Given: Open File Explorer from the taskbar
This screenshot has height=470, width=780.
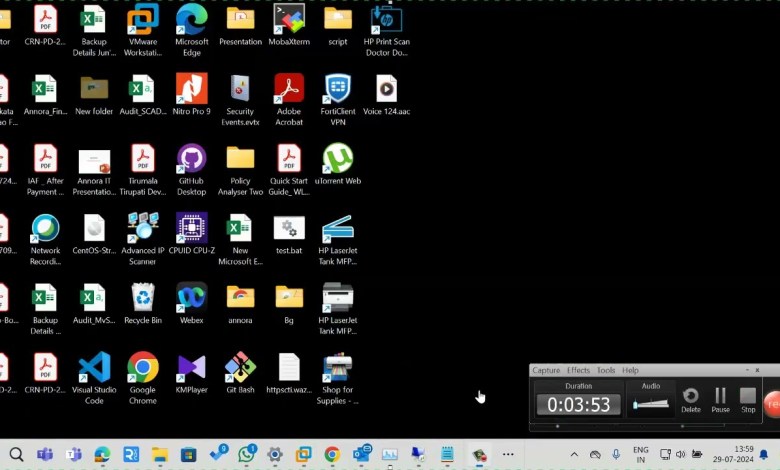Looking at the screenshot, I should [x=160, y=454].
